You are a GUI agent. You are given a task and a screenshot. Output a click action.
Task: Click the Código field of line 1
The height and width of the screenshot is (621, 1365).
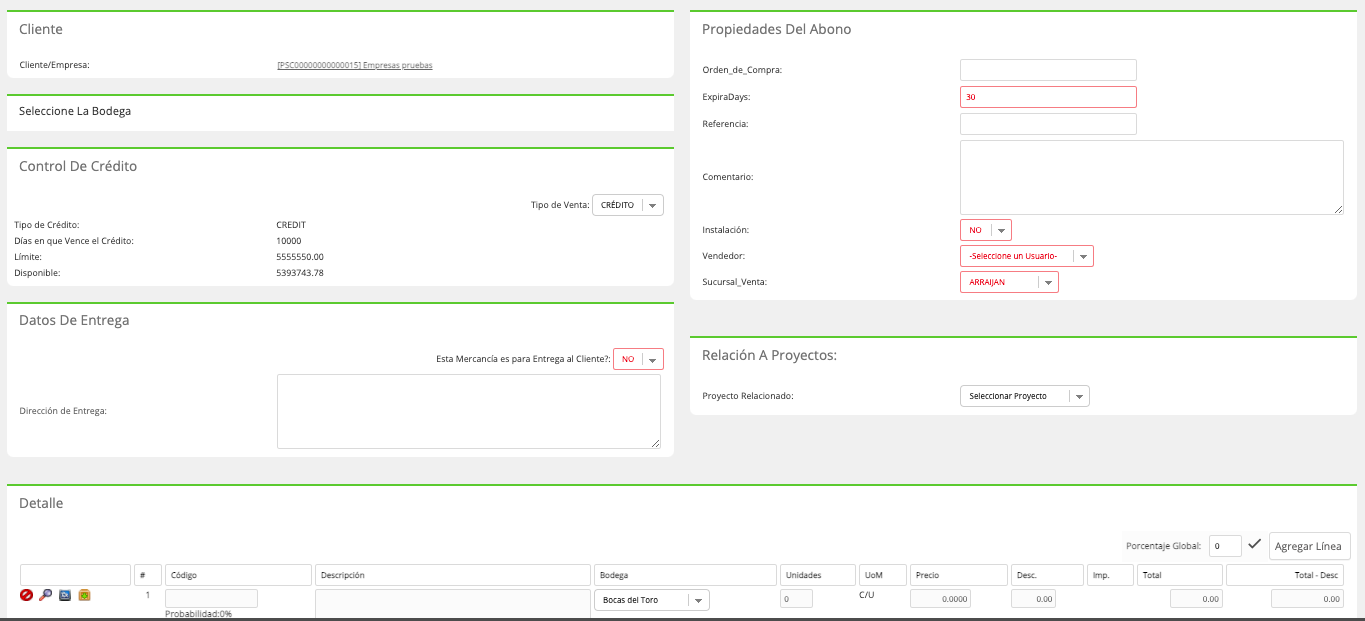pos(211,598)
